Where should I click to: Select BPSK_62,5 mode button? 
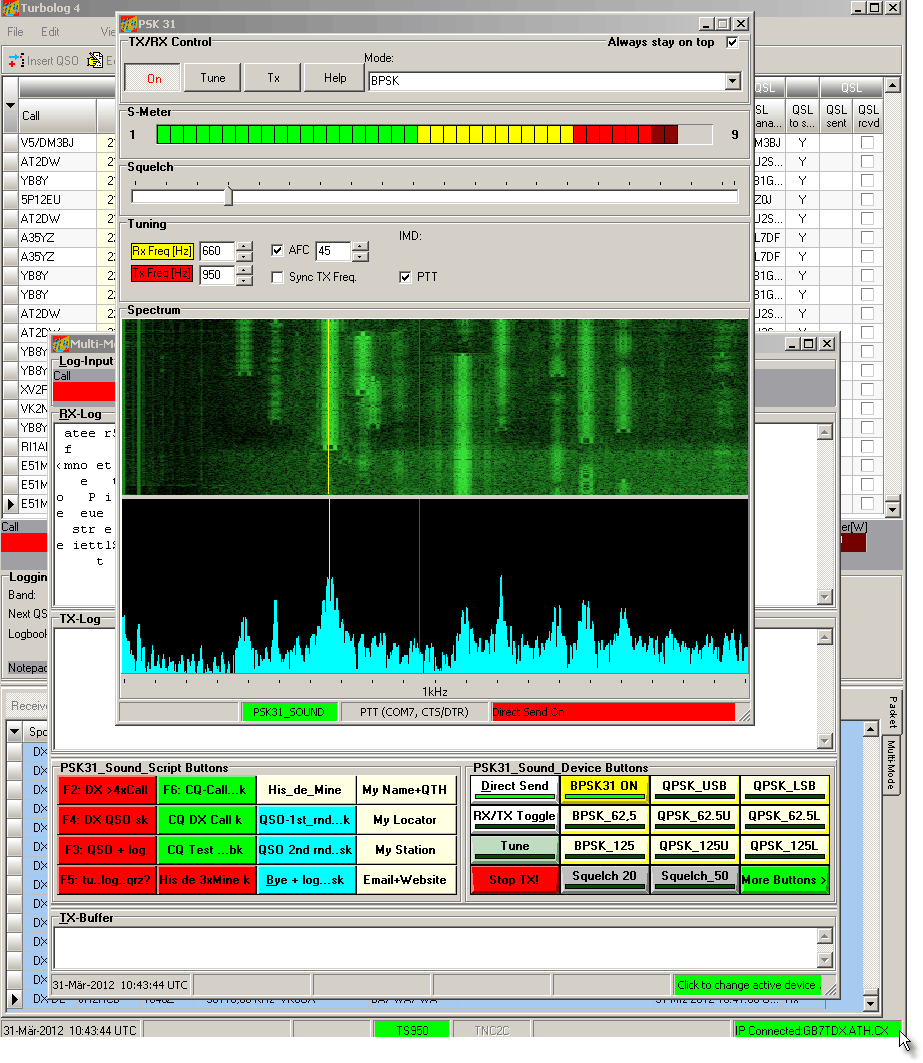pyautogui.click(x=604, y=820)
